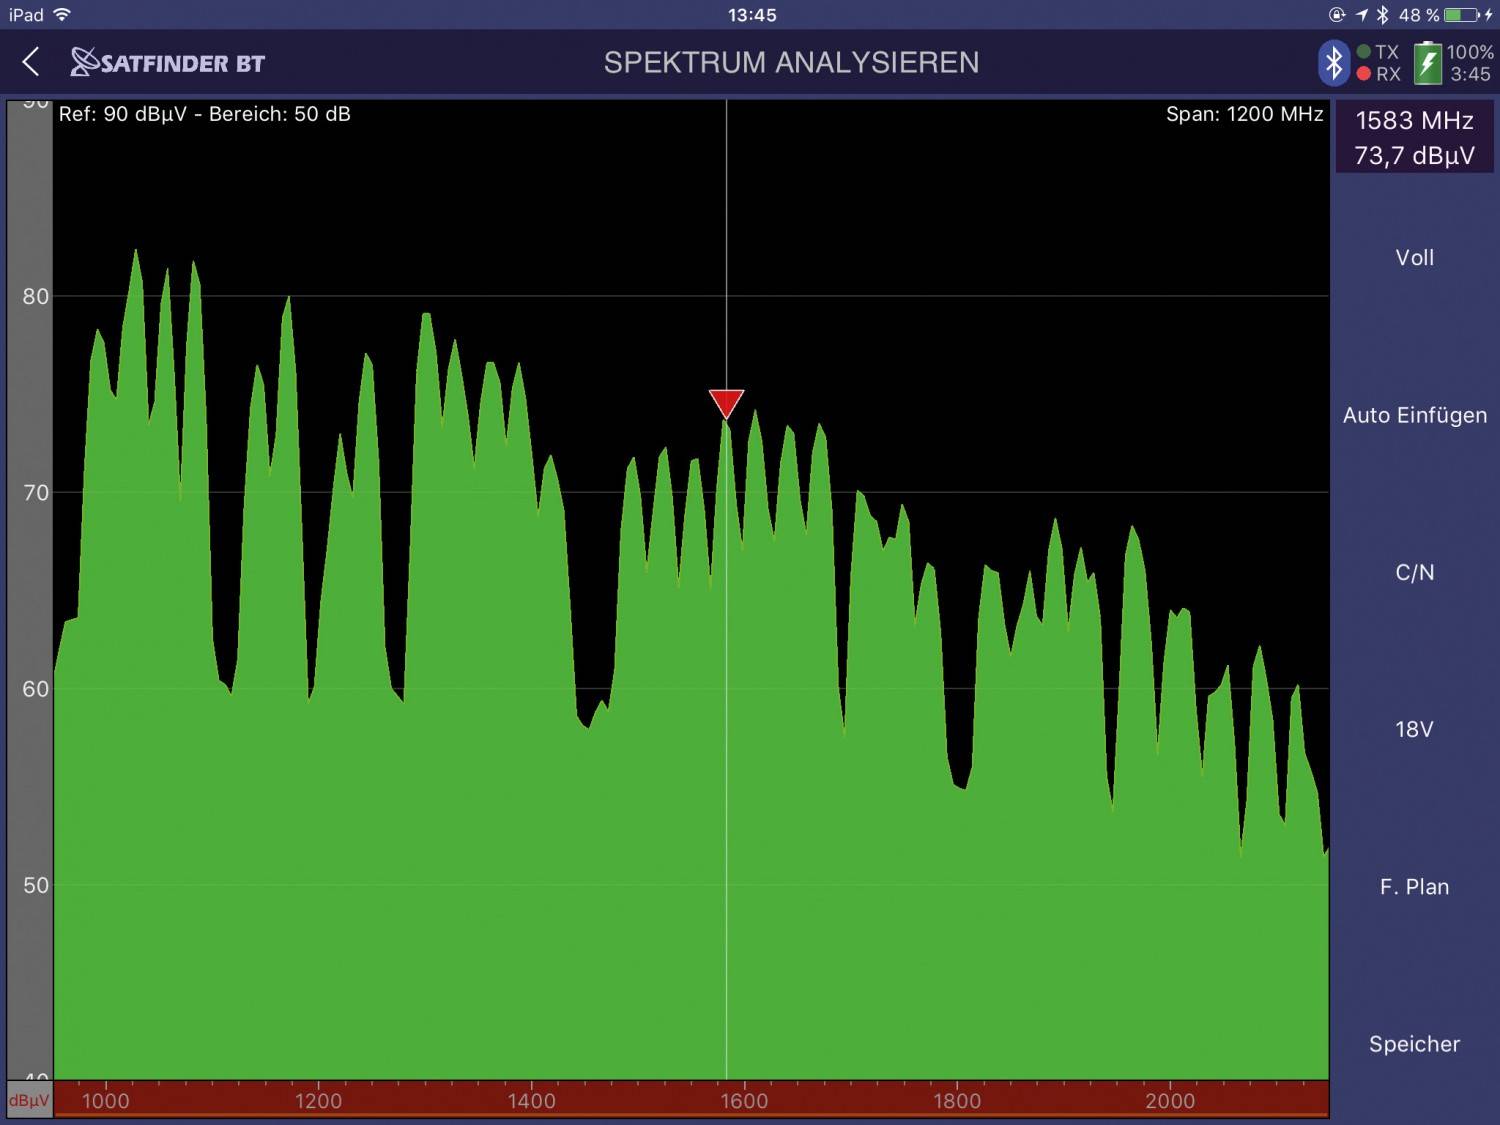Tap the 70 level axis label
Viewport: 1500px width, 1125px height.
tap(35, 492)
